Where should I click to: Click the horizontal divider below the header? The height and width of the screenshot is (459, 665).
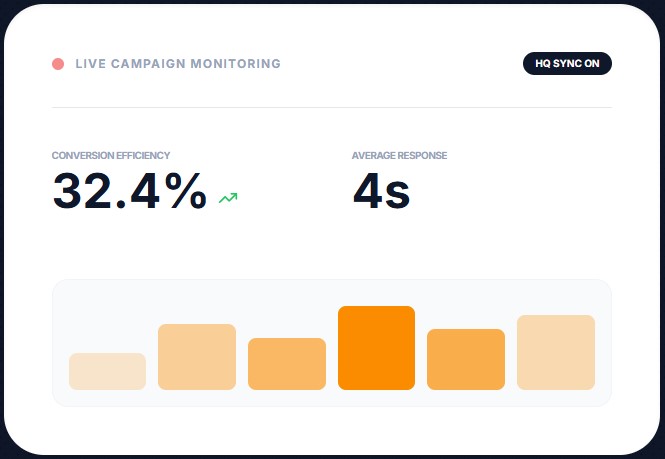tap(331, 106)
